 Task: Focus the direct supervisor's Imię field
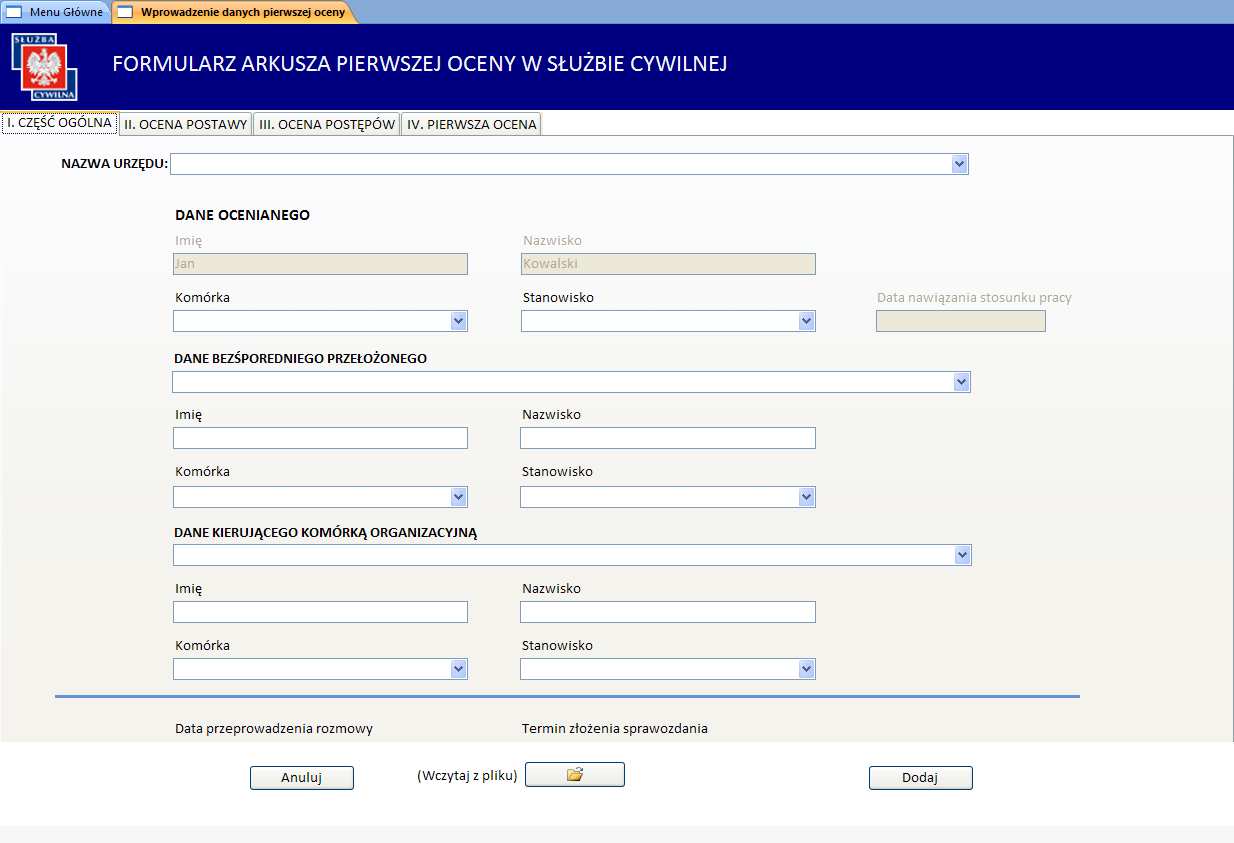(320, 438)
